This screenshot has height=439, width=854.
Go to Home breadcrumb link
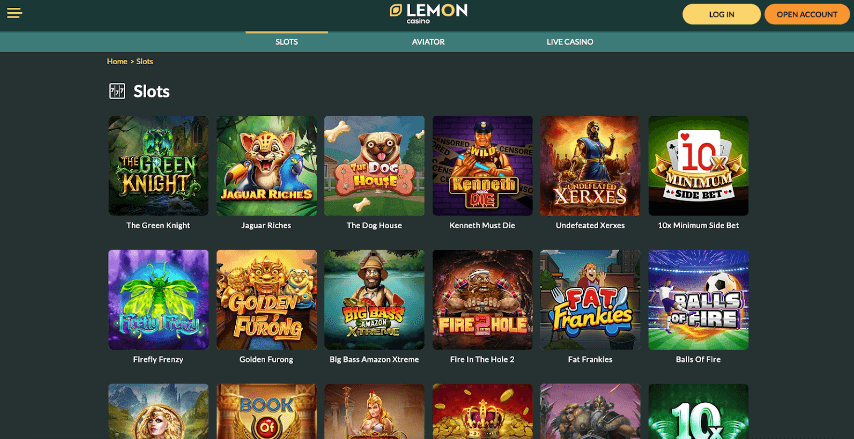click(x=117, y=62)
